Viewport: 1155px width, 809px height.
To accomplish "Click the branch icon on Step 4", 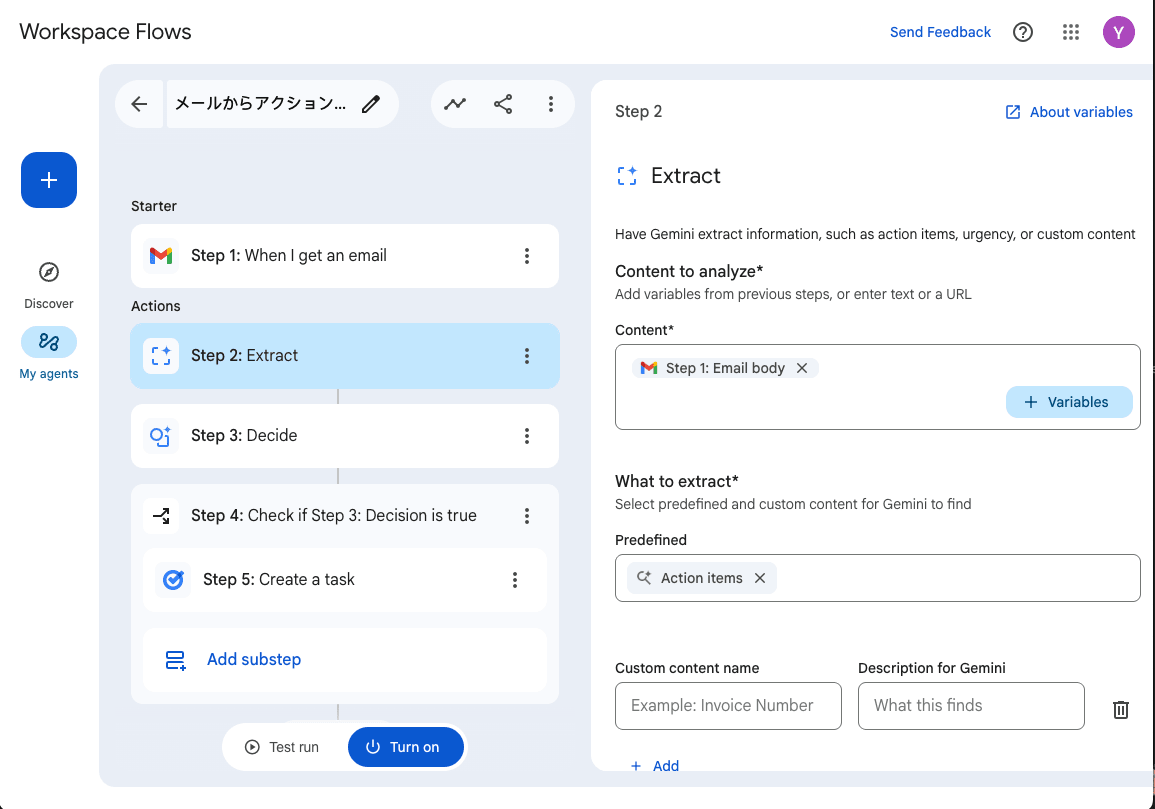I will (161, 516).
